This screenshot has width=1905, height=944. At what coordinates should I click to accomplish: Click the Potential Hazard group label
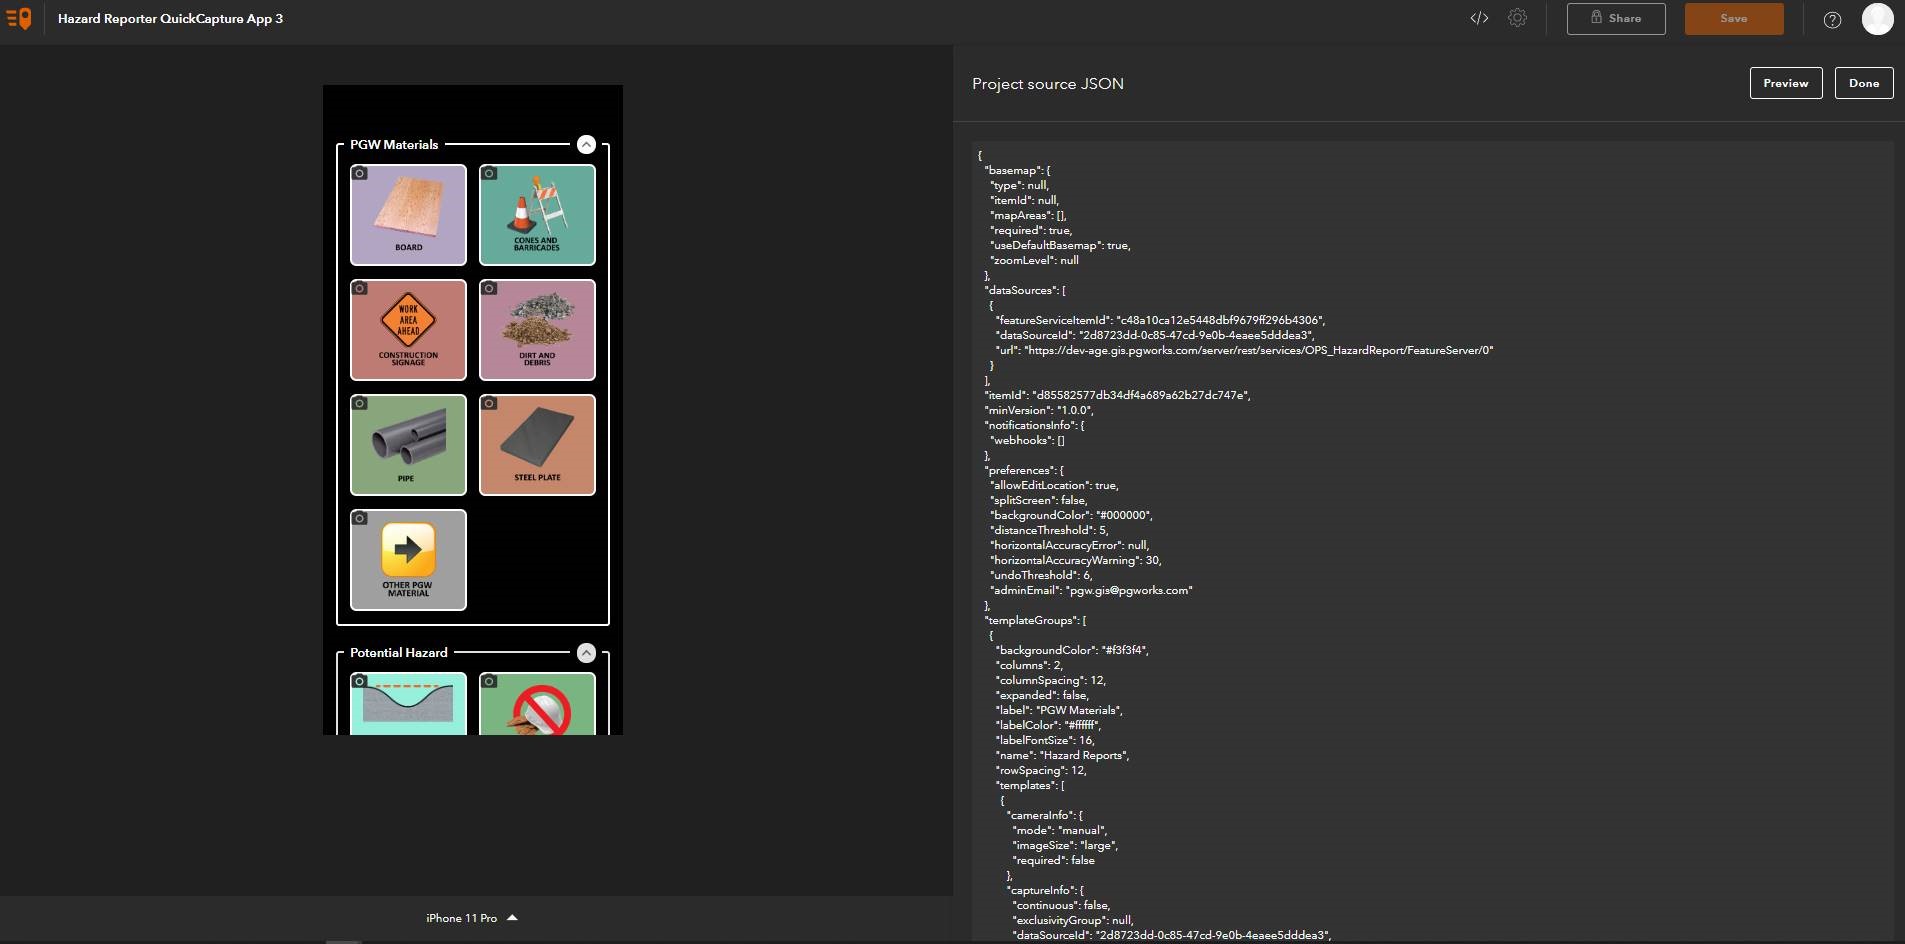399,653
